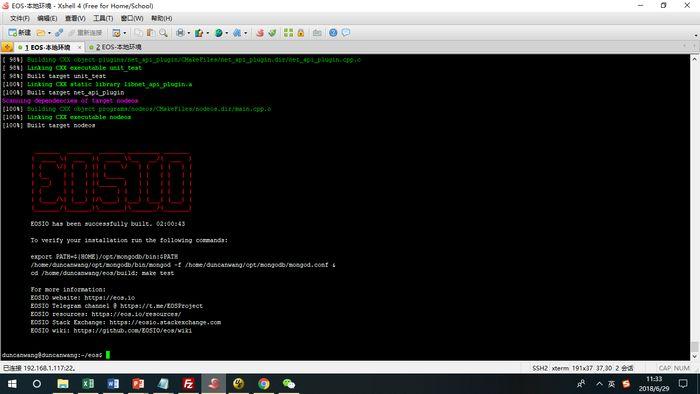Open PowerPoint from the taskbar
700x394 pixels.
[x=138, y=384]
